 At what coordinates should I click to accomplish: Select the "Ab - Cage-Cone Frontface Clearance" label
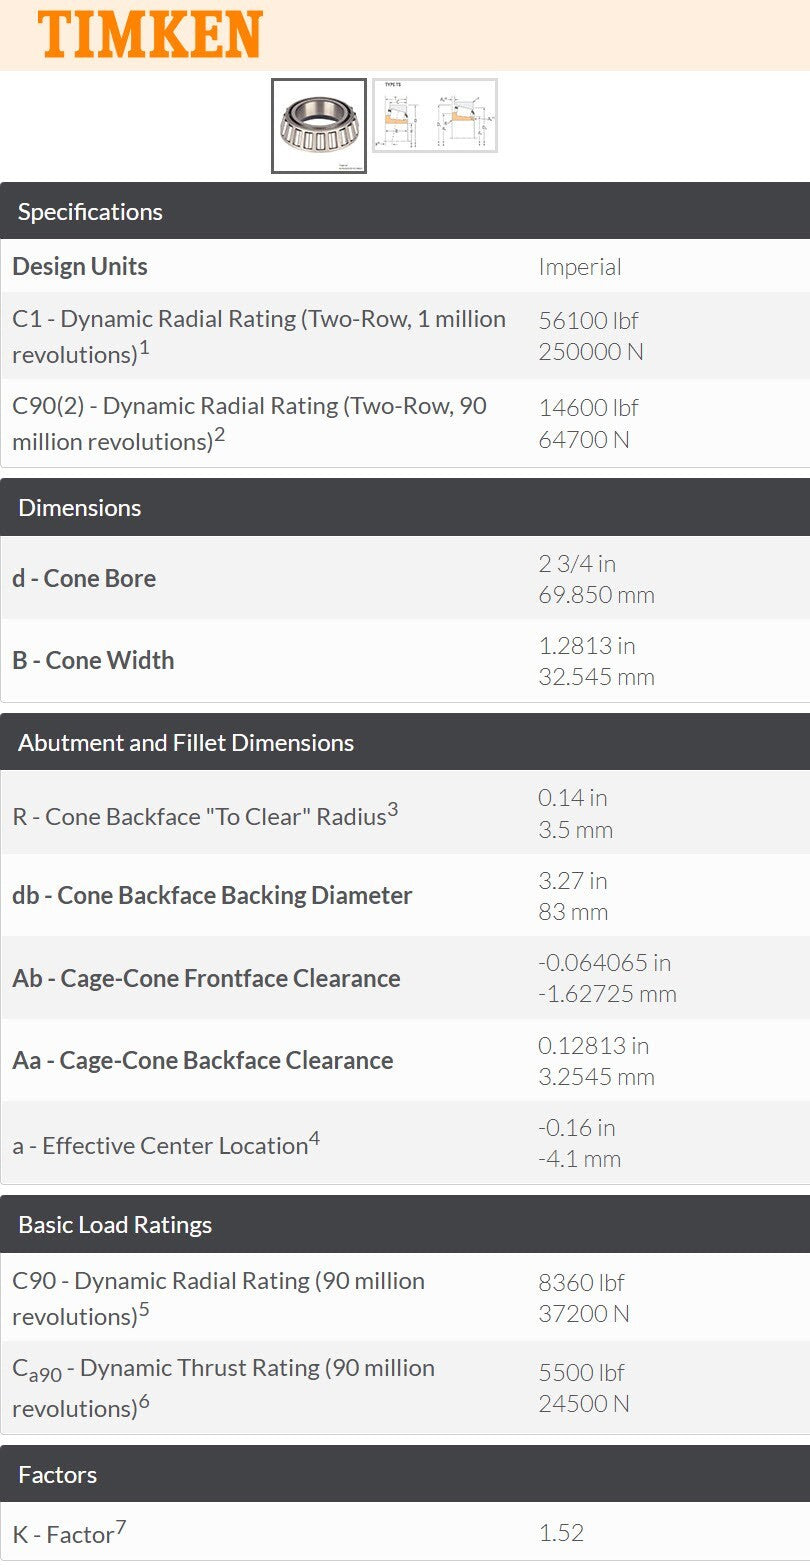(206, 978)
